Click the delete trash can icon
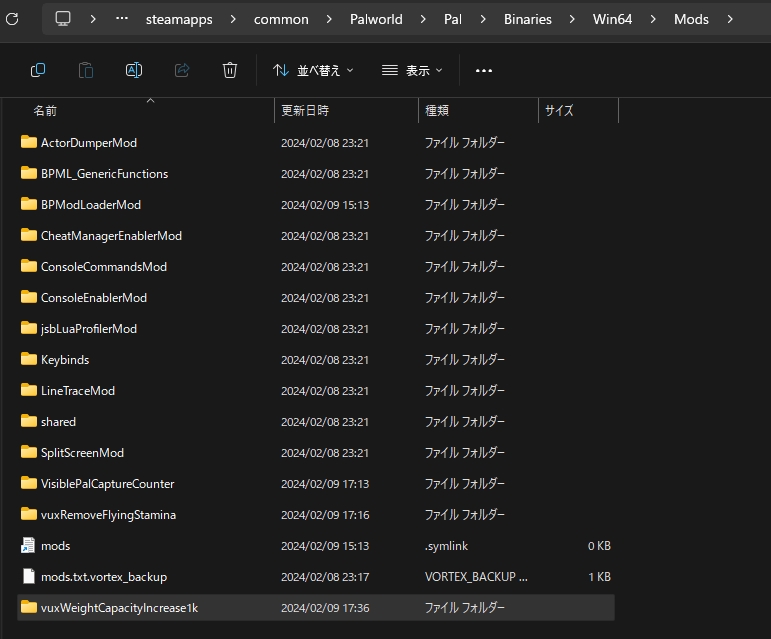Image resolution: width=771 pixels, height=639 pixels. tap(230, 70)
